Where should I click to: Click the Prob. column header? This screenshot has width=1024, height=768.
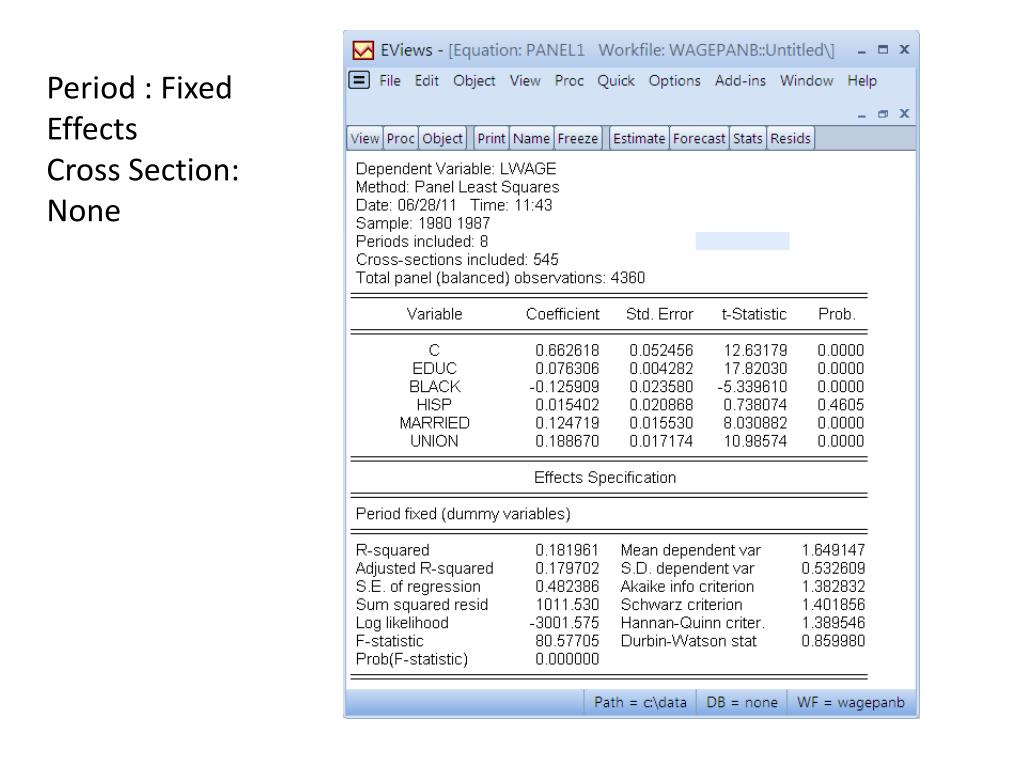pos(837,314)
